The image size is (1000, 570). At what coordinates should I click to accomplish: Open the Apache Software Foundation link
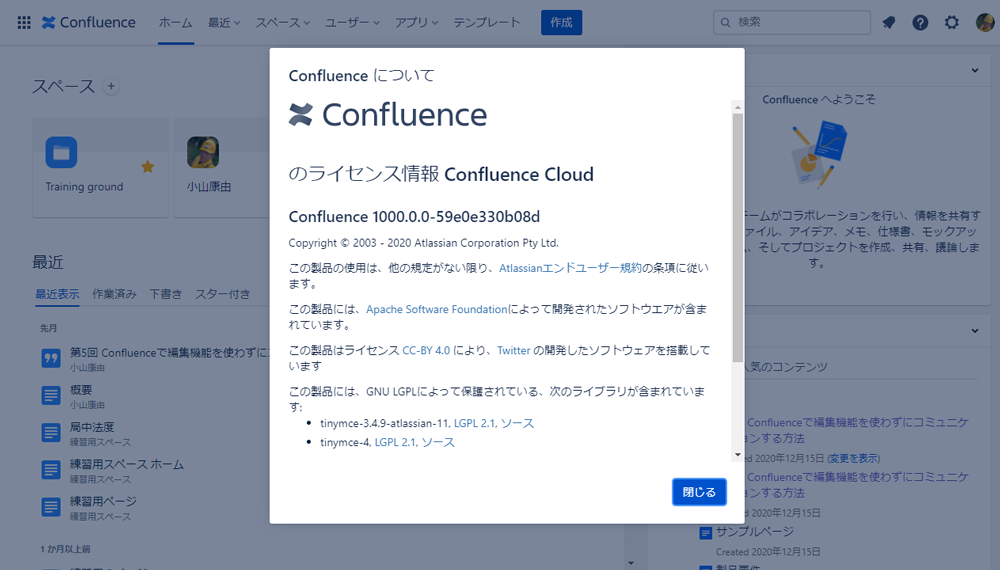point(437,309)
